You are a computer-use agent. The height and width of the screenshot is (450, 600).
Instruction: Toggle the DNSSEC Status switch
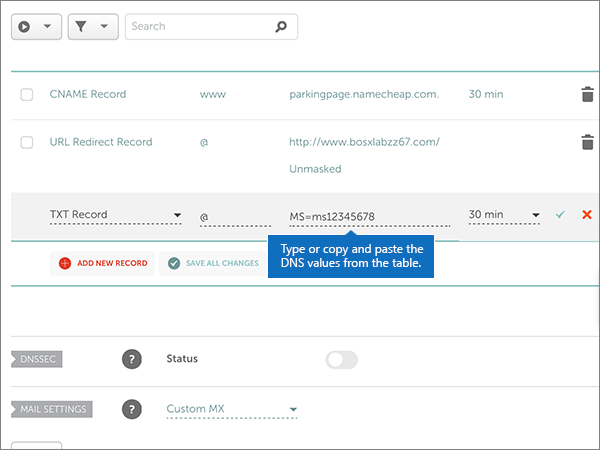pos(341,360)
